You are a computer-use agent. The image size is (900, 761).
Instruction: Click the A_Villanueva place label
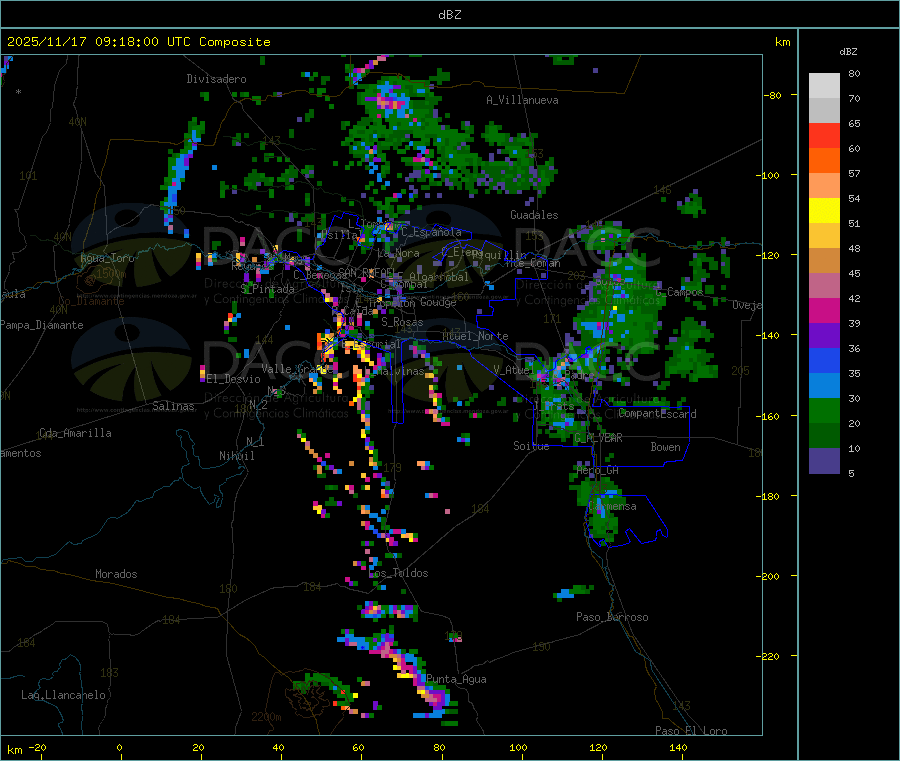[x=522, y=100]
